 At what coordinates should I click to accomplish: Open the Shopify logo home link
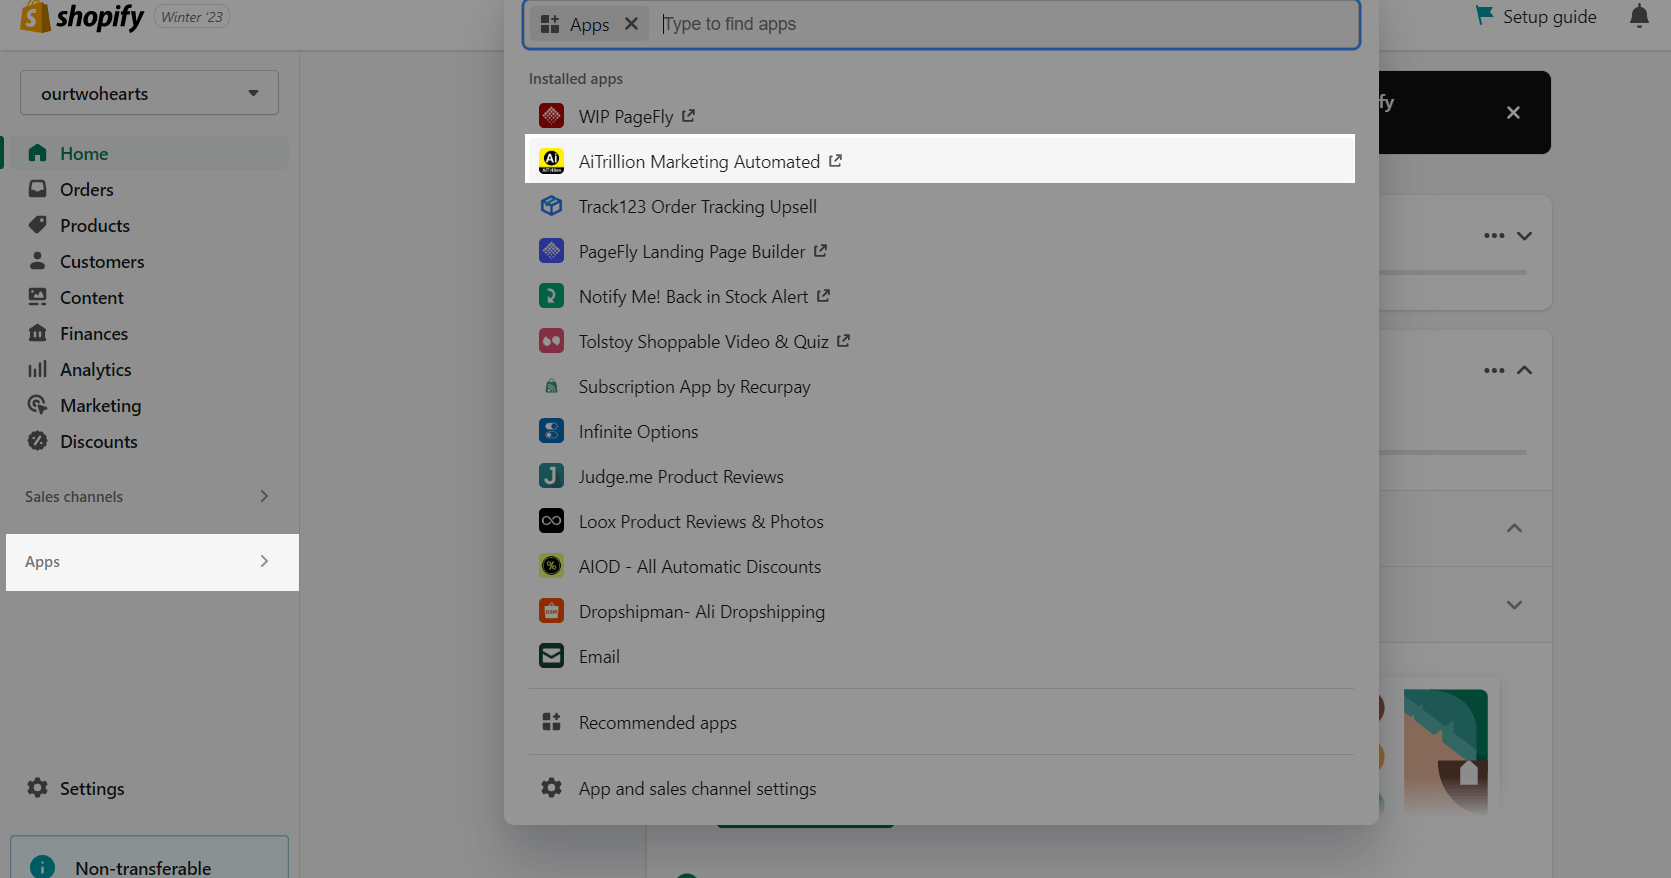point(82,17)
